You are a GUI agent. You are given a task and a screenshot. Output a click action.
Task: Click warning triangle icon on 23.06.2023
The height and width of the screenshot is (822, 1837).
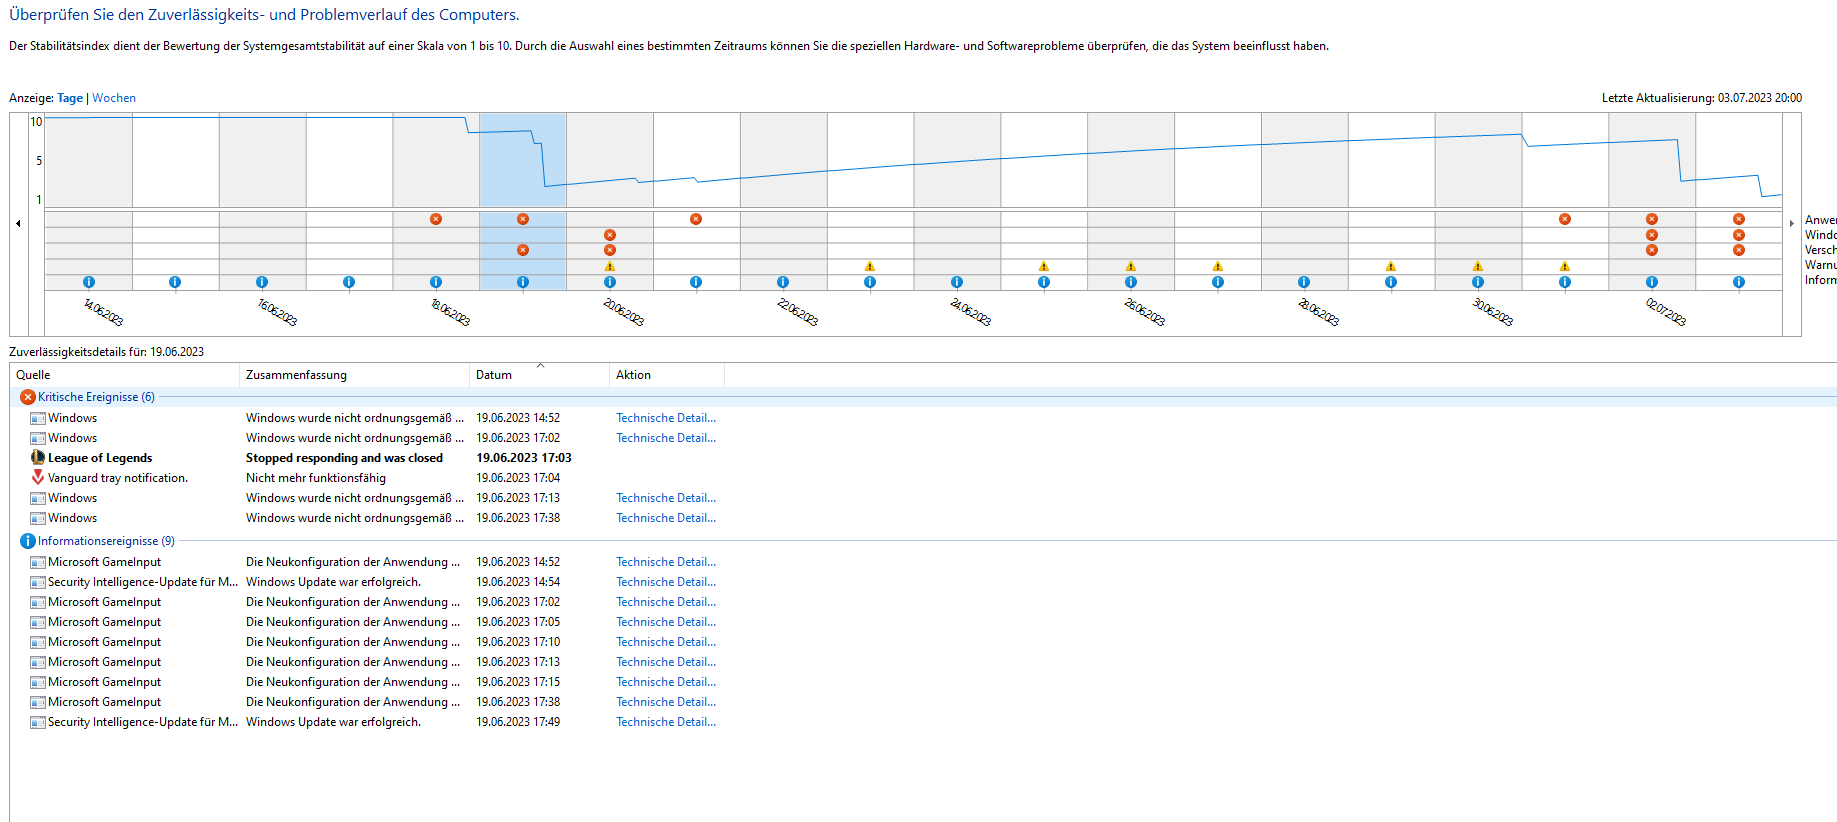tap(870, 267)
